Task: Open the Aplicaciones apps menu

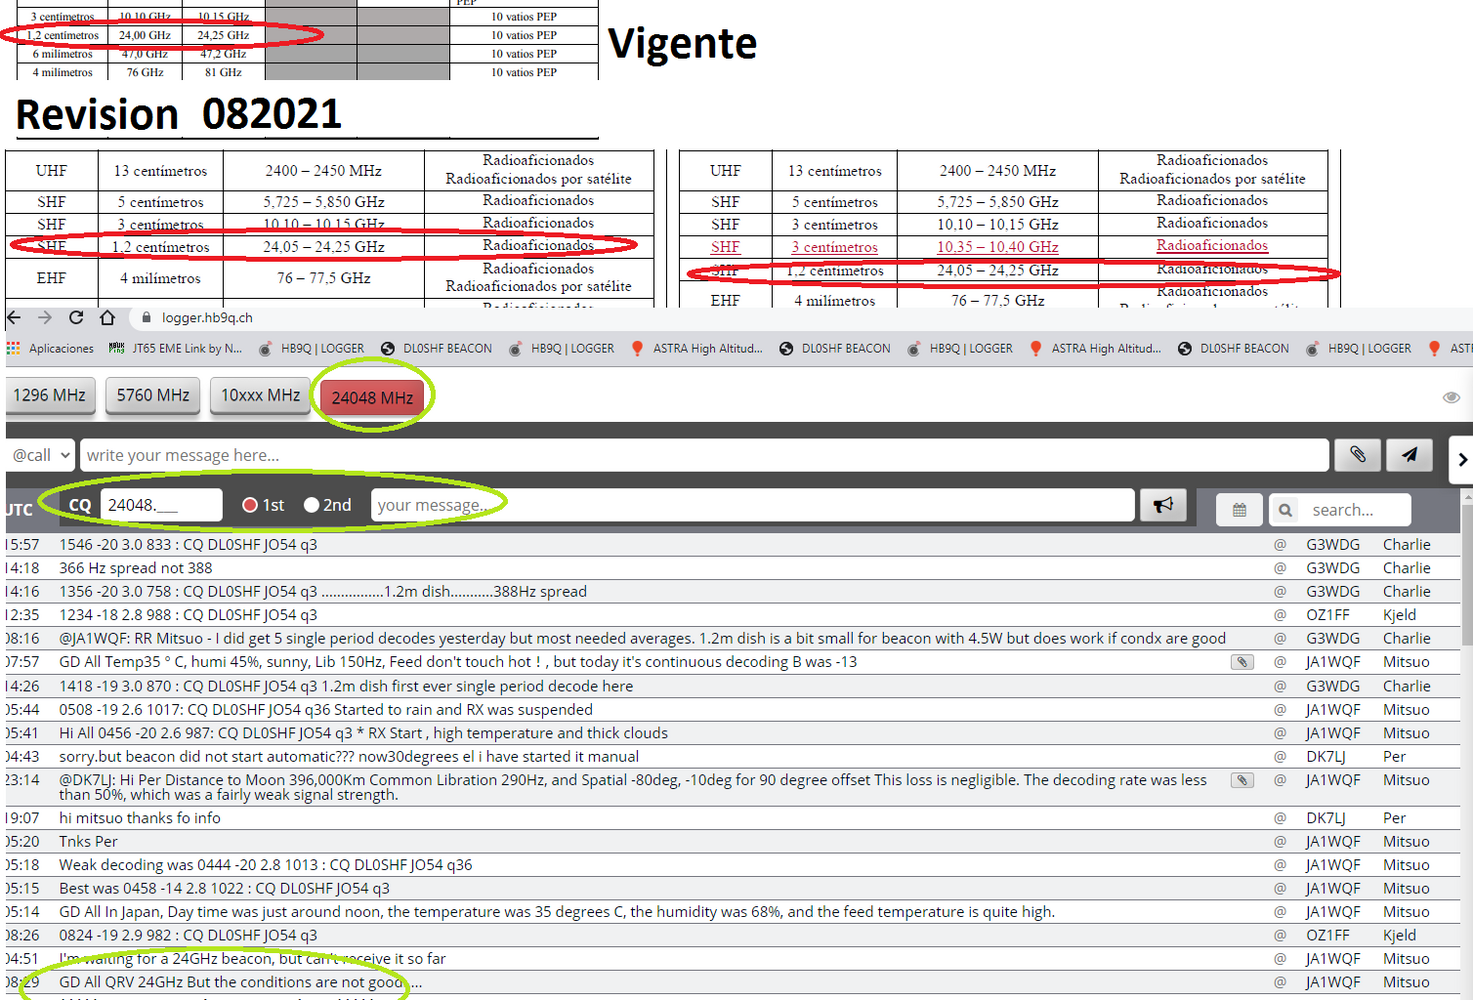Action: click(51, 349)
